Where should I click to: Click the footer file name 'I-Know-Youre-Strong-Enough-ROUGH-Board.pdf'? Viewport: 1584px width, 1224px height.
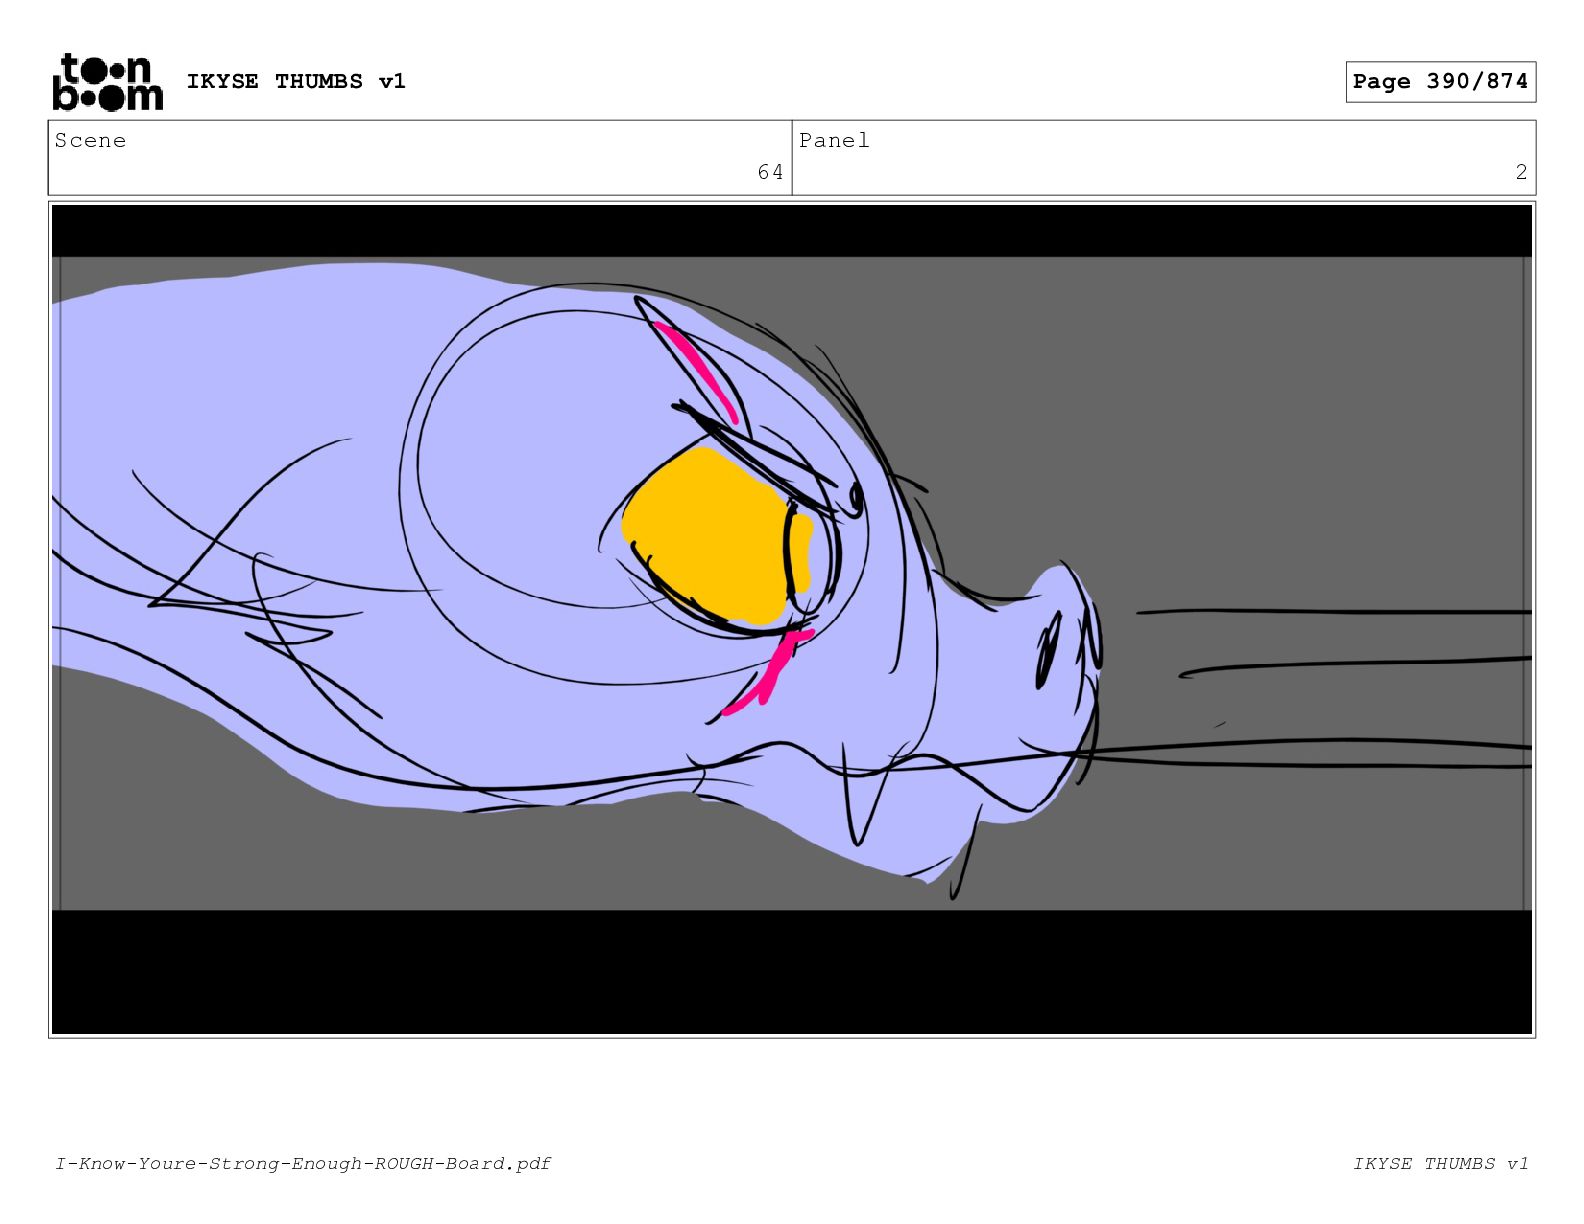303,1163
